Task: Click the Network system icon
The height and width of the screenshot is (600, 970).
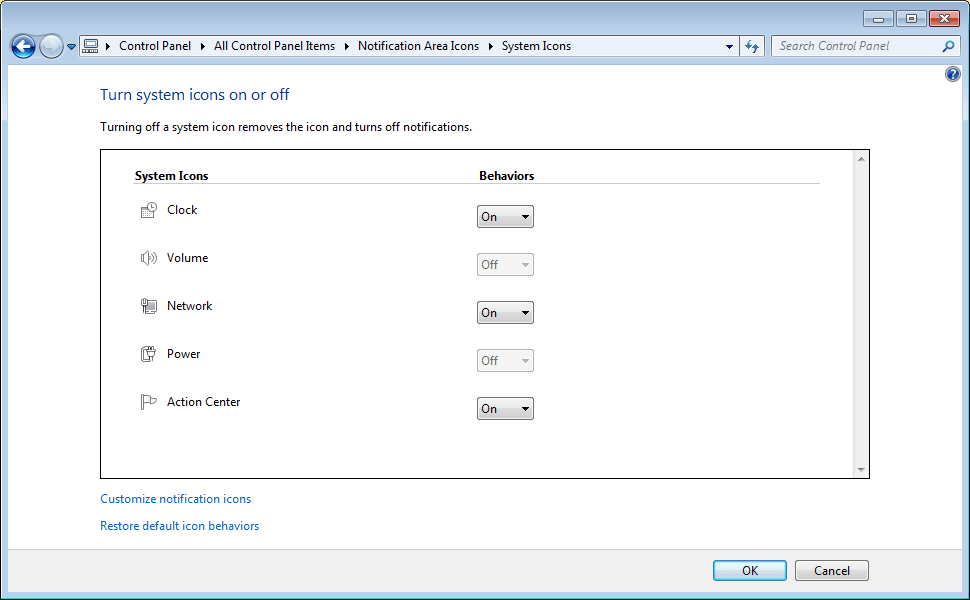Action: tap(149, 306)
